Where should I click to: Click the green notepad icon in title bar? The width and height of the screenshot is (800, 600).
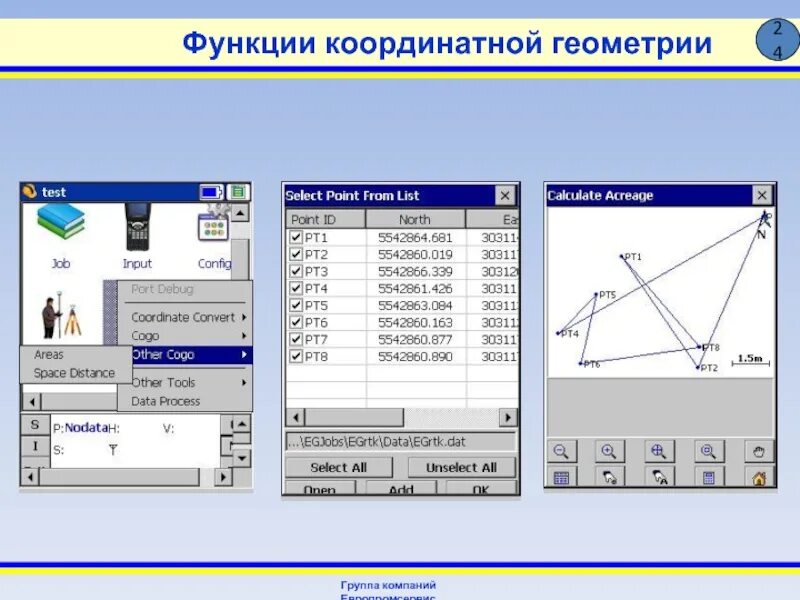tap(237, 192)
